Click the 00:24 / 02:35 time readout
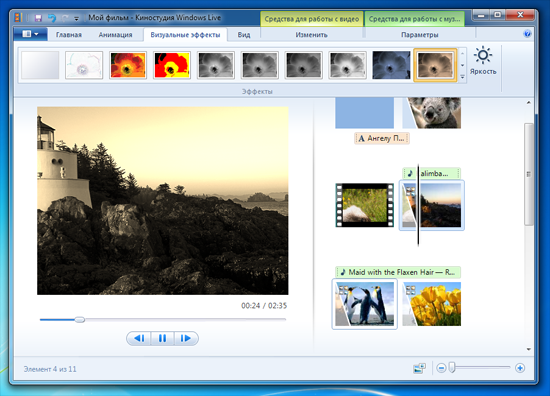 [x=264, y=306]
